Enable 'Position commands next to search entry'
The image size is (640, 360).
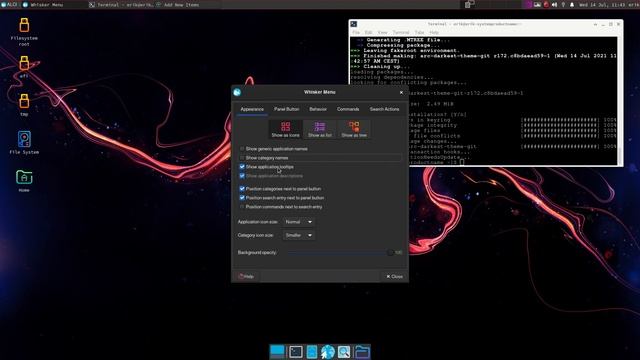coord(242,207)
